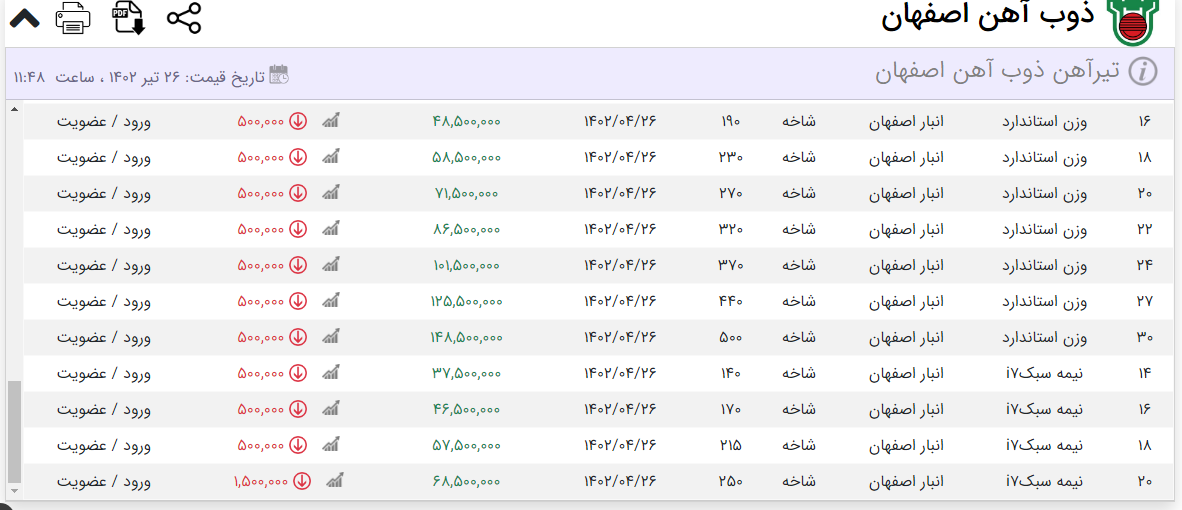1182x510 pixels.
Task: Download the price list as PDF
Action: (128, 18)
